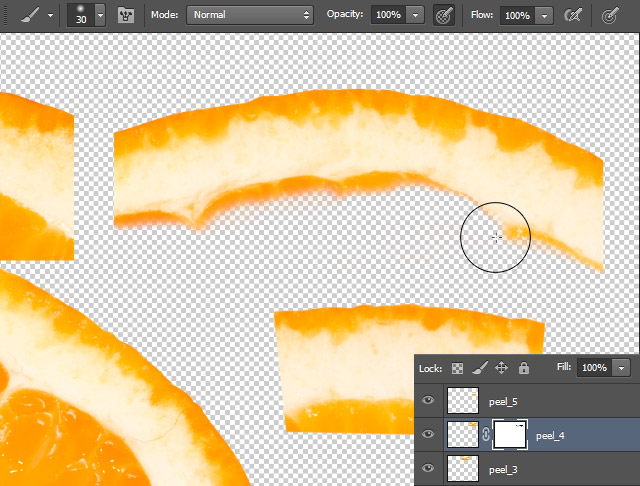Expand the tool preset dropdown arrow
640x486 pixels.
tap(50, 16)
